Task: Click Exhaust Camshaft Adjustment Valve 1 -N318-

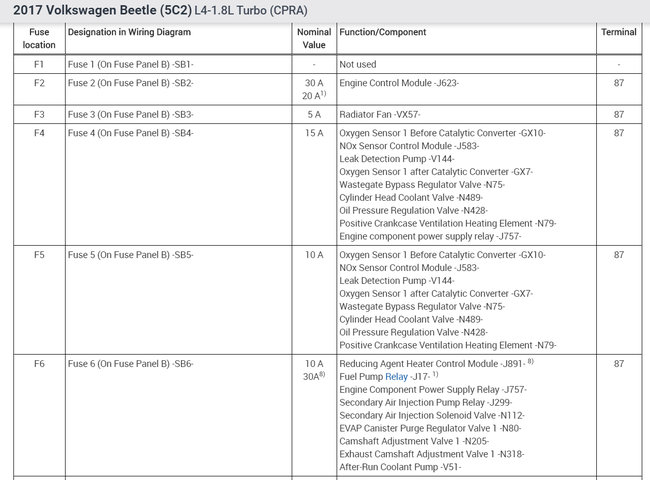Action: click(x=432, y=454)
